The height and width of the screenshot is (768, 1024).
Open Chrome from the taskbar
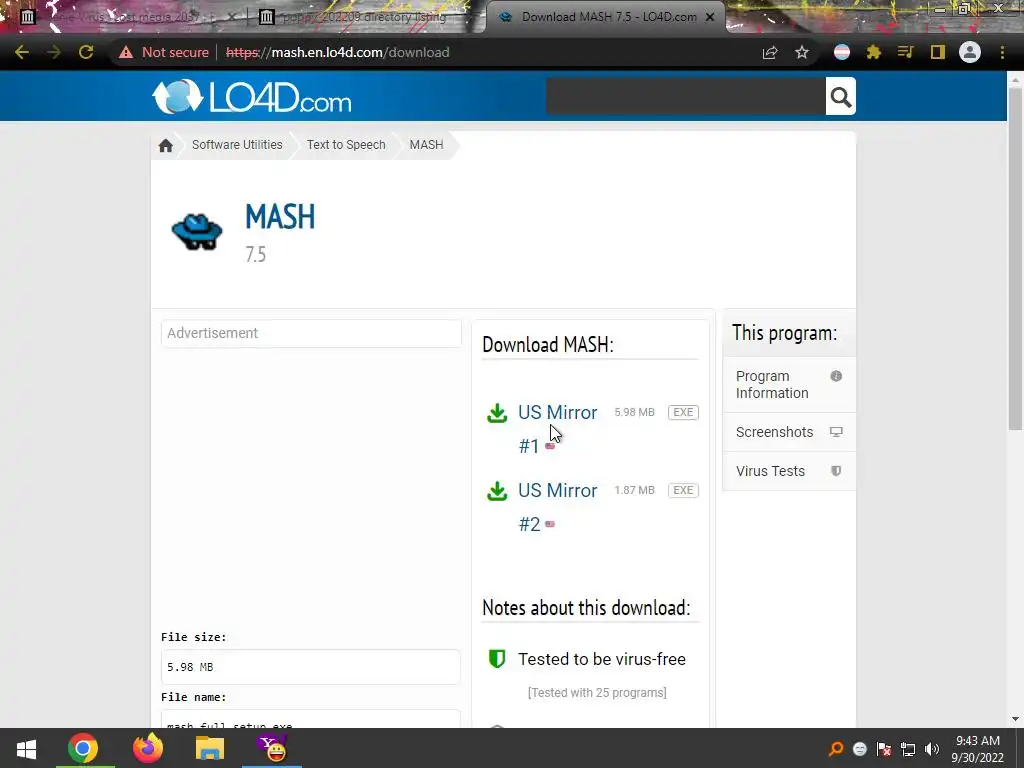(83, 748)
